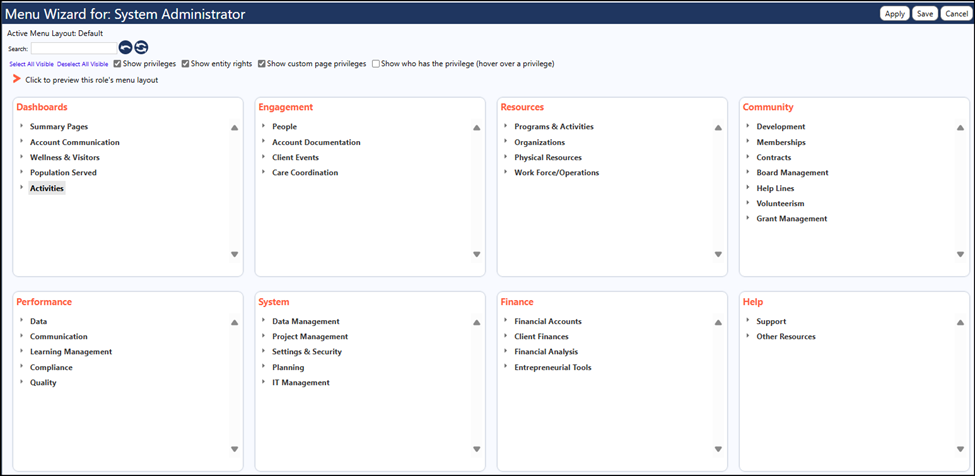Select Financial Analysis item
The height and width of the screenshot is (476, 975).
coord(546,352)
